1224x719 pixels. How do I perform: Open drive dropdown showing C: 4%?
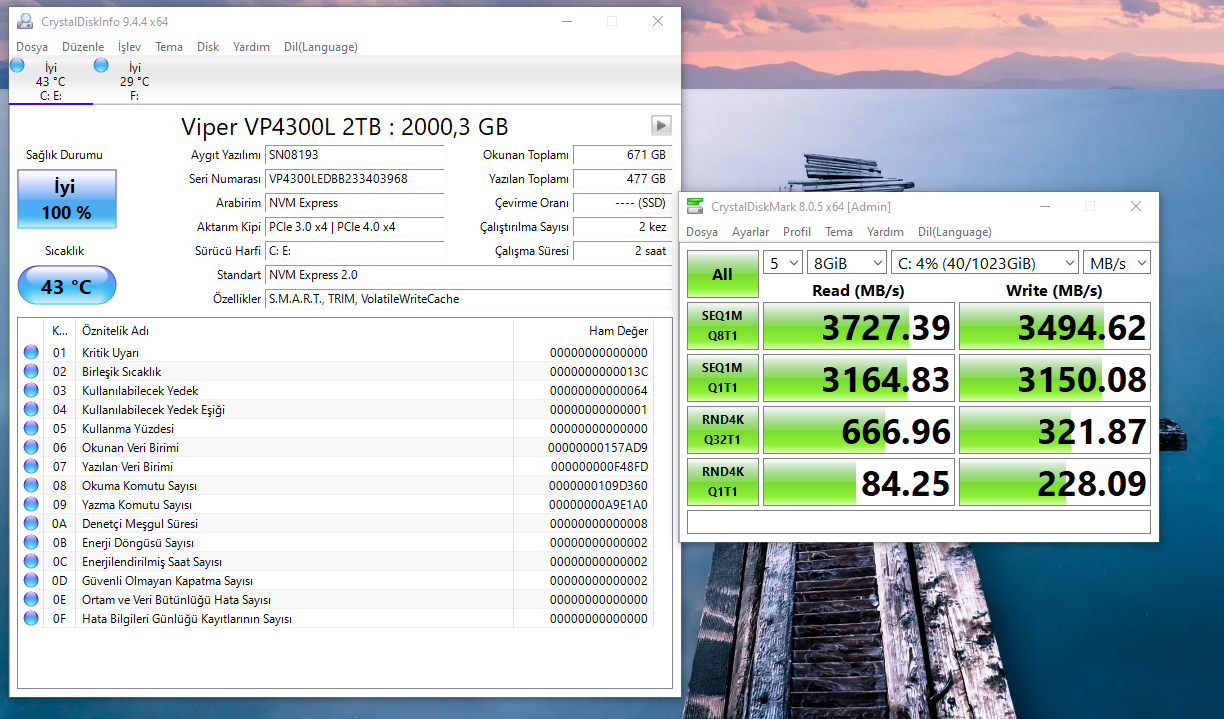pos(985,262)
